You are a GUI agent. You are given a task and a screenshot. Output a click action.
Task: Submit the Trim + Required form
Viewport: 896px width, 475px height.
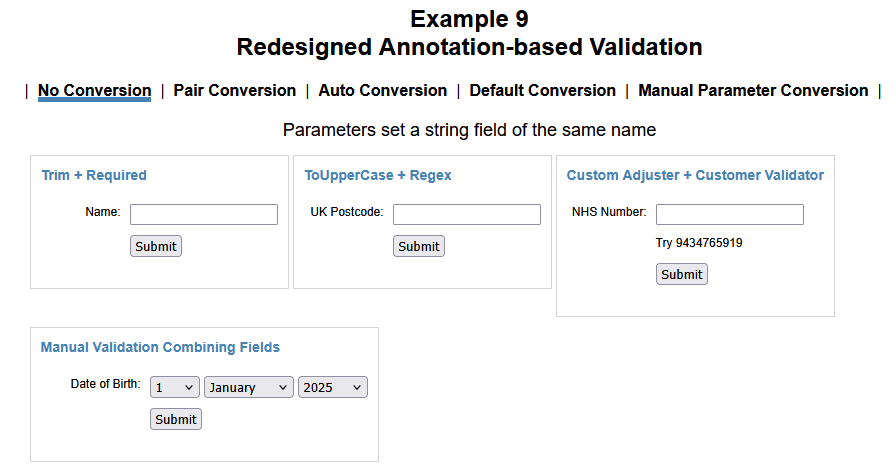pyautogui.click(x=156, y=246)
